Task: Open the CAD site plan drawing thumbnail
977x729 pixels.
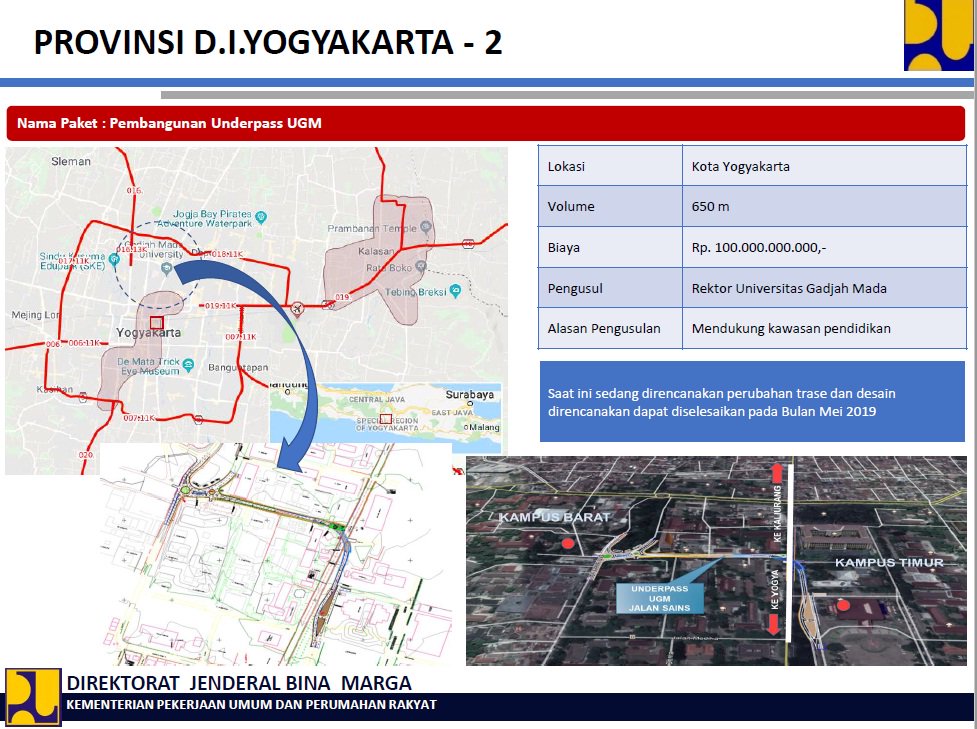Action: [x=276, y=555]
